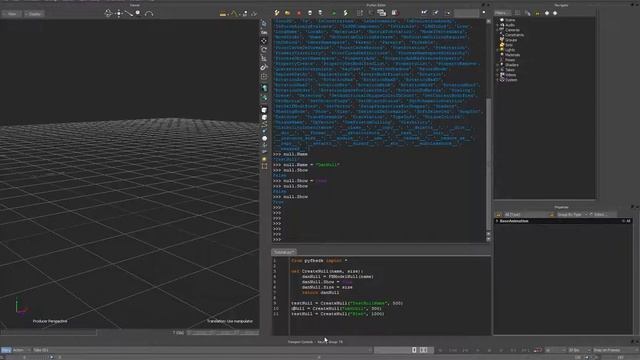Select Takes in the Navigator tree
The height and width of the screenshot is (360, 640).
tap(510, 70)
